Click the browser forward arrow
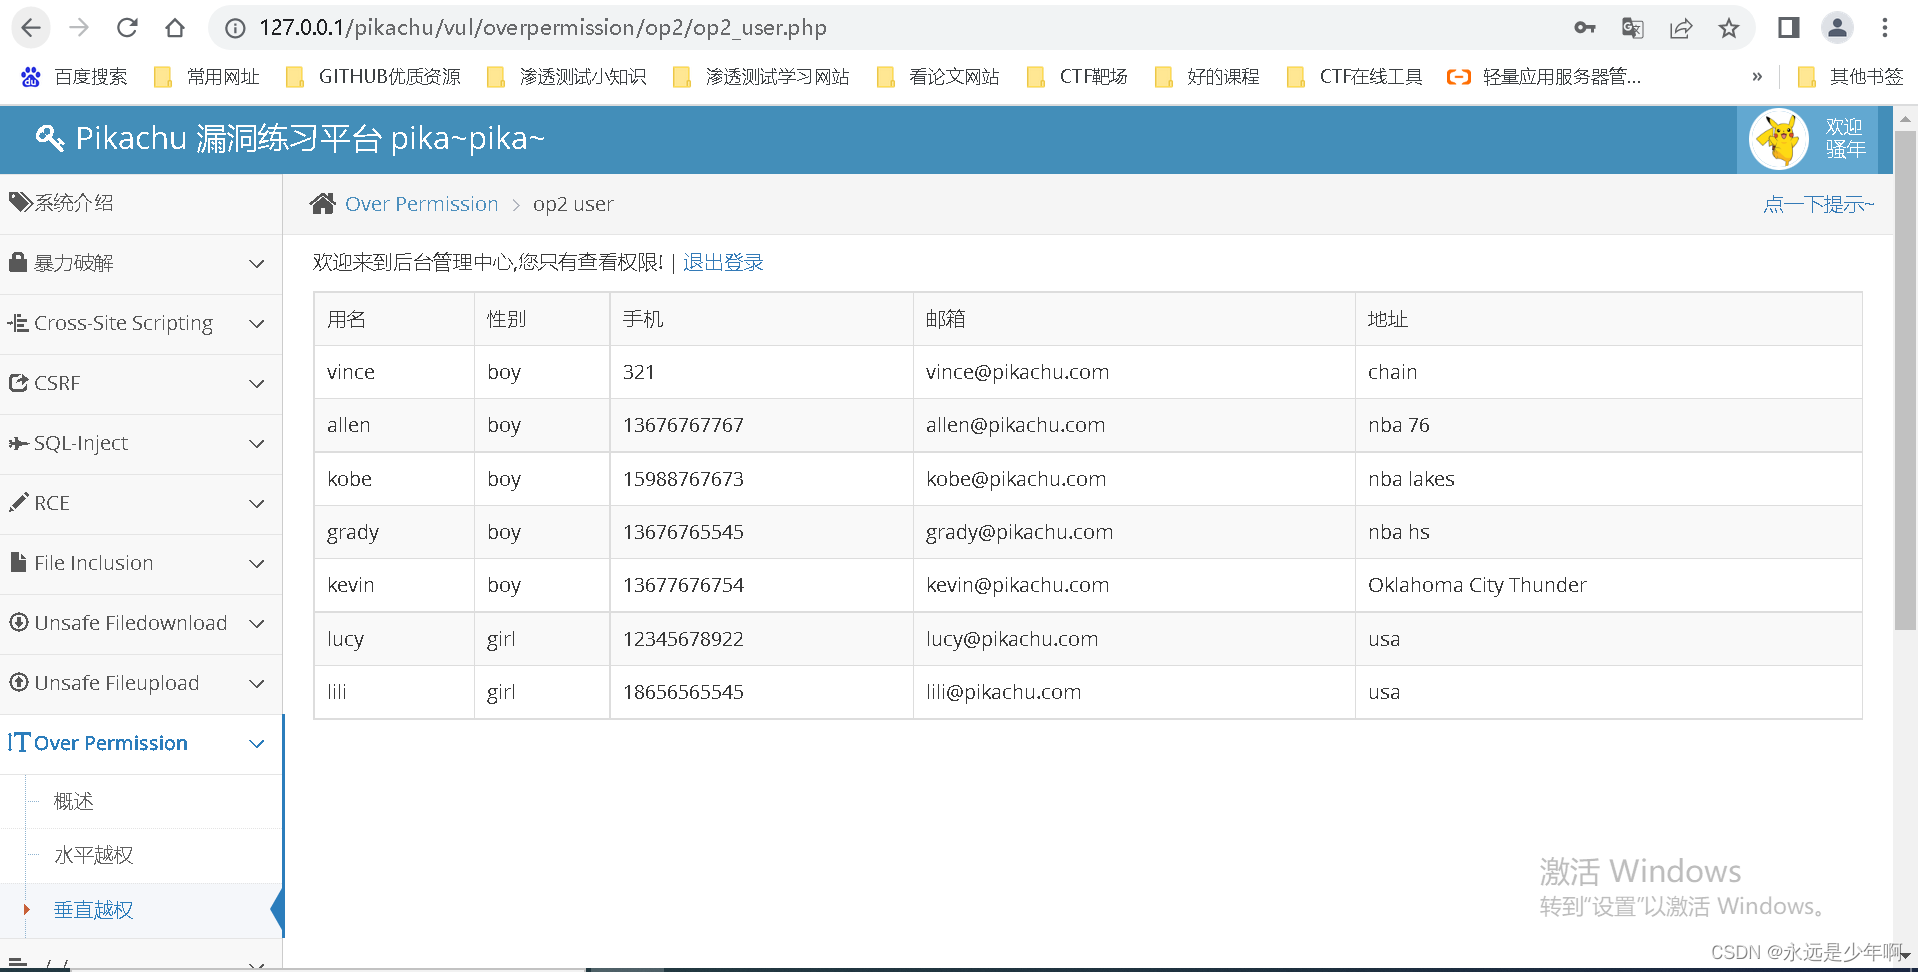The image size is (1918, 972). pyautogui.click(x=79, y=28)
